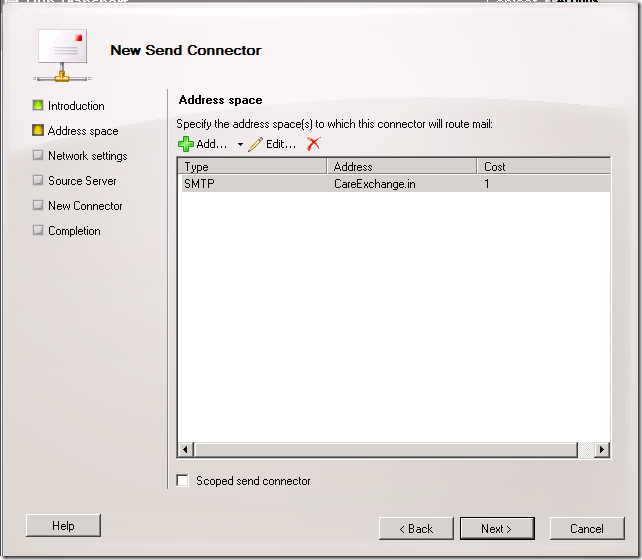Screen dimensions: 642x560
Task: Click the Network settings step indicator
Action: click(x=38, y=155)
